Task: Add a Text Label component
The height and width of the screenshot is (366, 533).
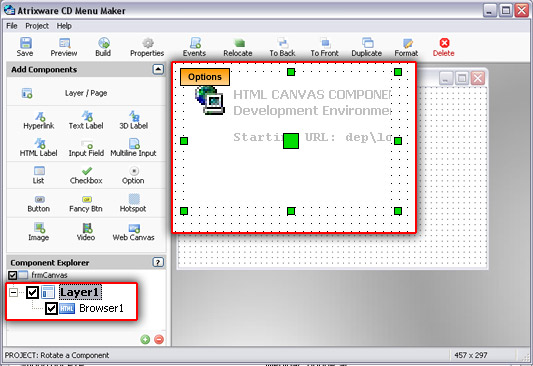Action: pyautogui.click(x=86, y=120)
